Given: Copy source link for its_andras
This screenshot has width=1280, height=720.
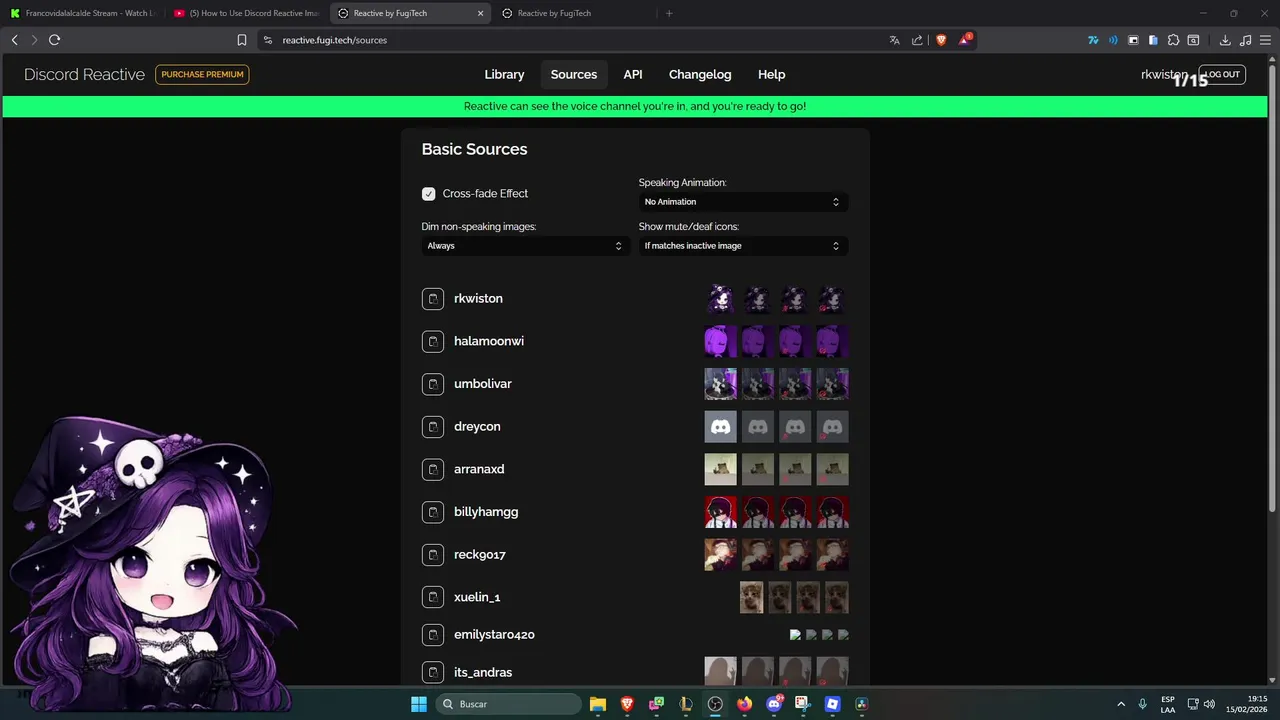Looking at the screenshot, I should pyautogui.click(x=432, y=673).
